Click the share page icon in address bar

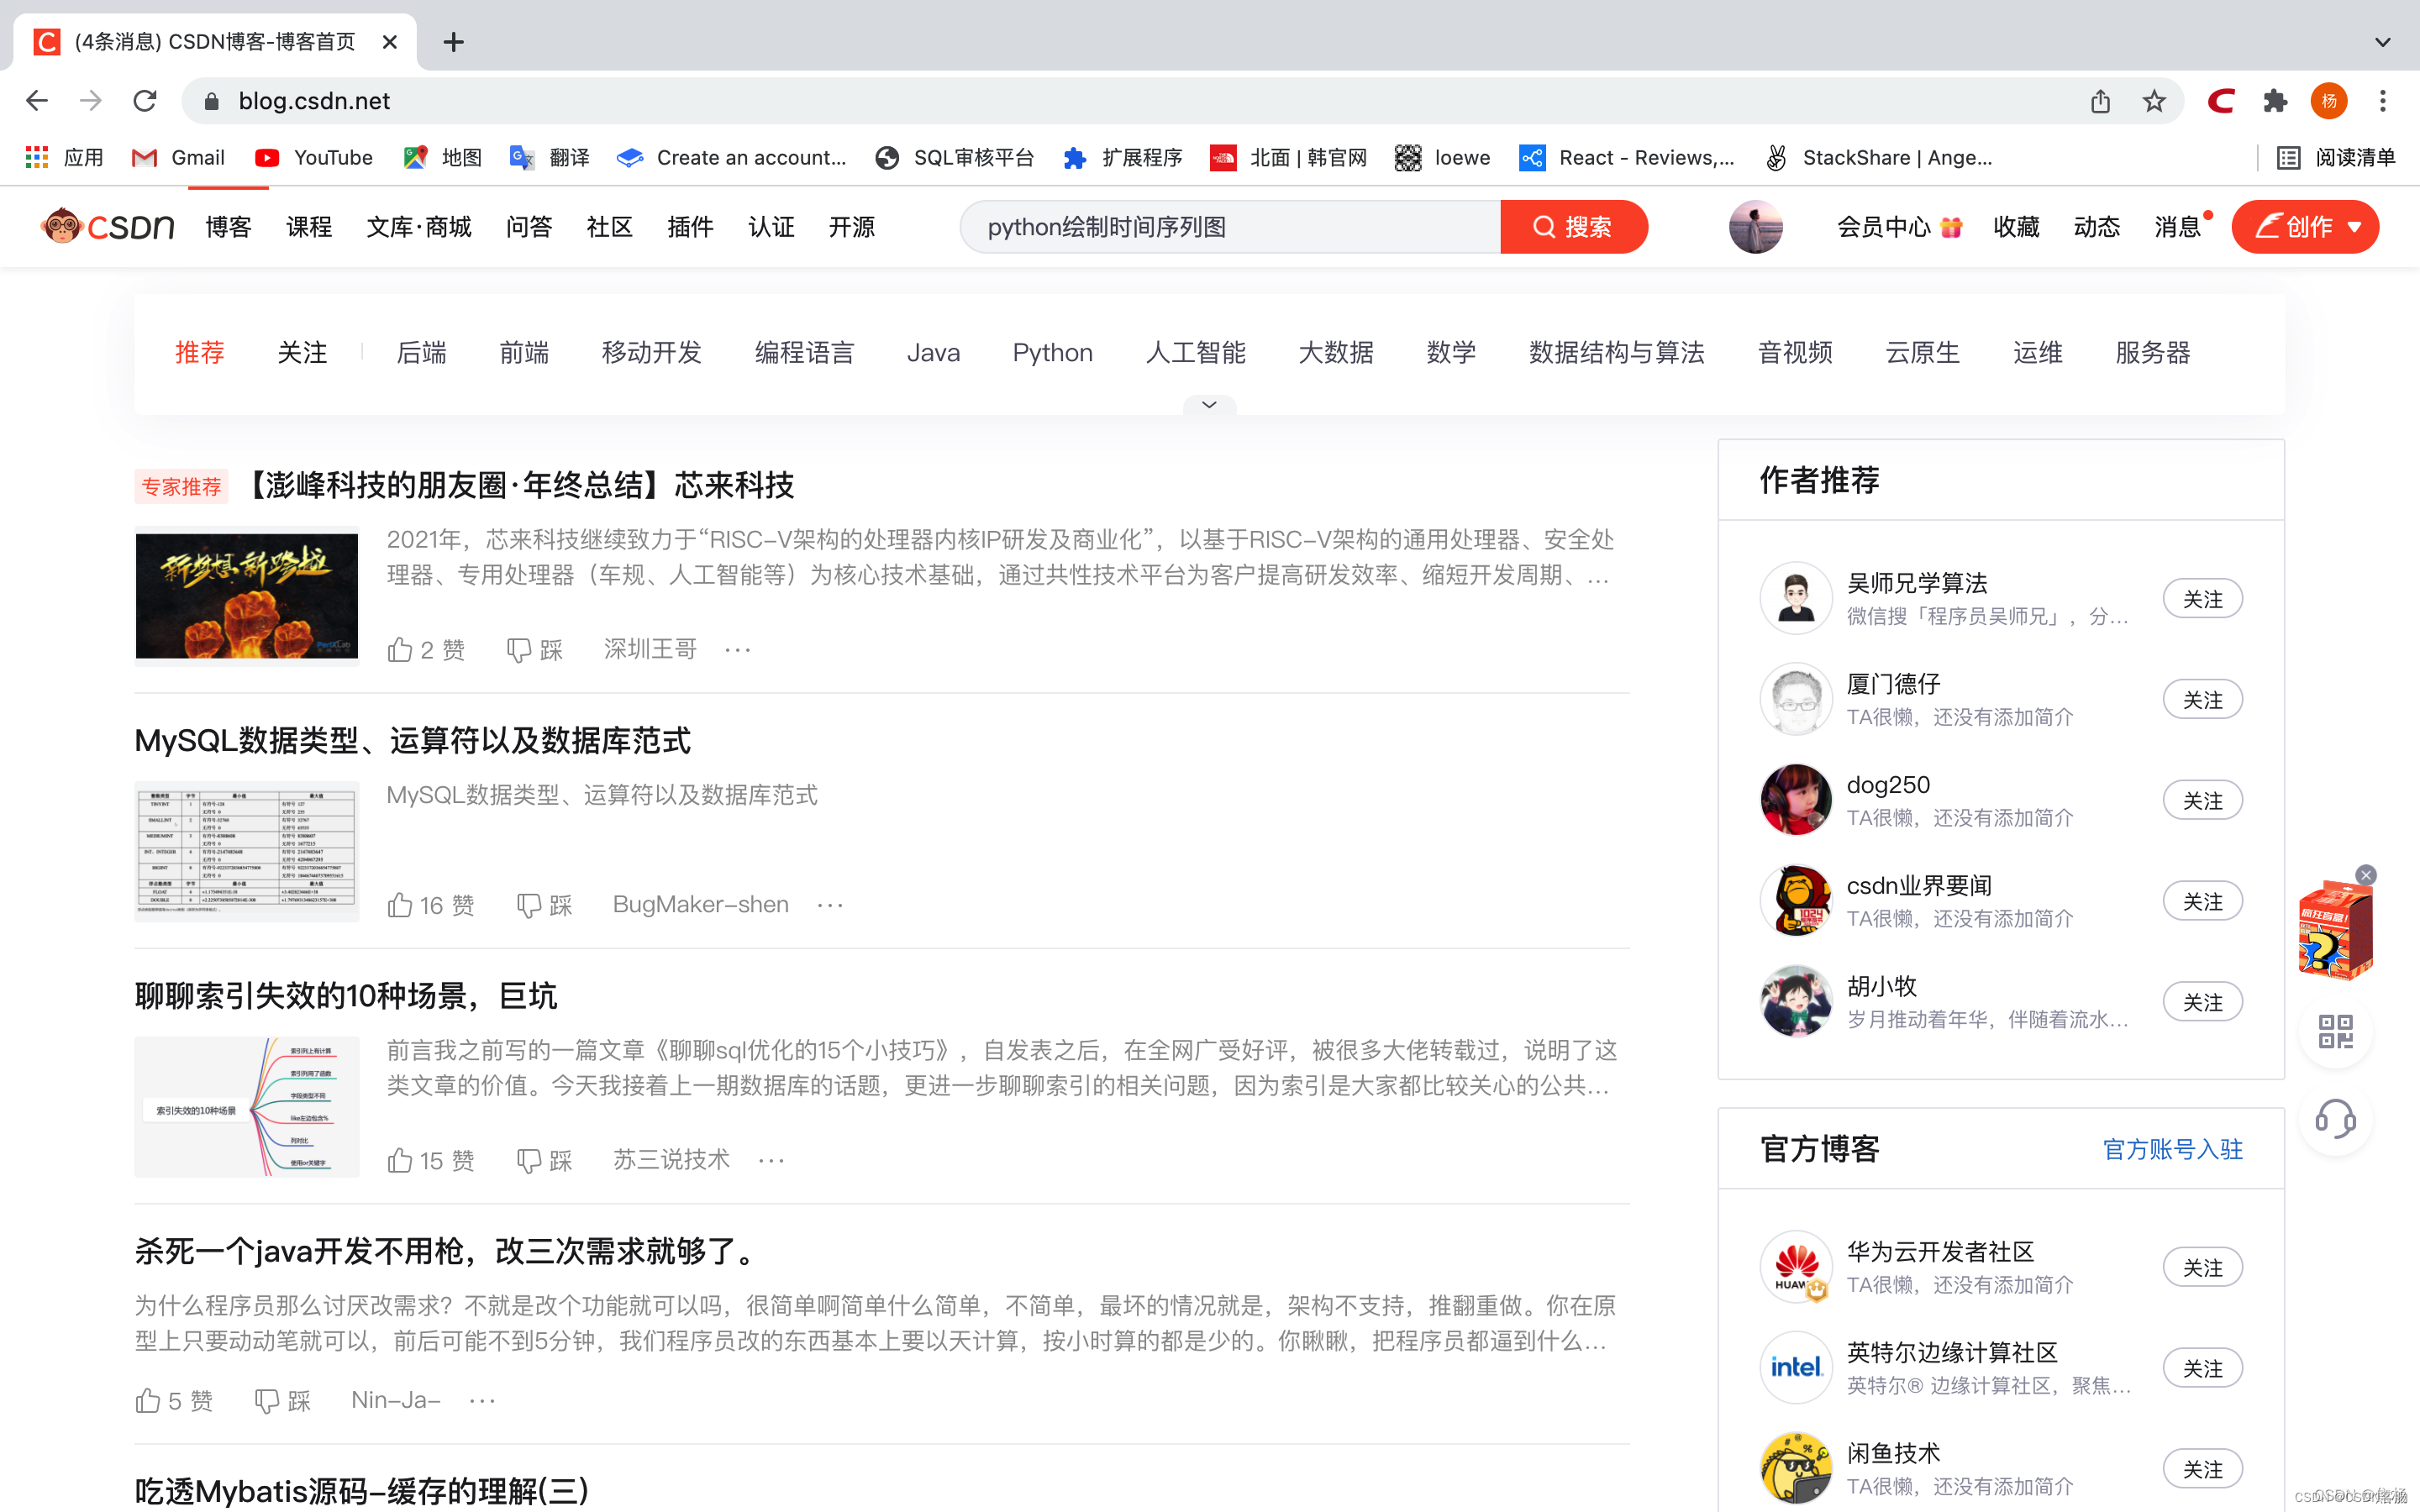[x=2100, y=101]
